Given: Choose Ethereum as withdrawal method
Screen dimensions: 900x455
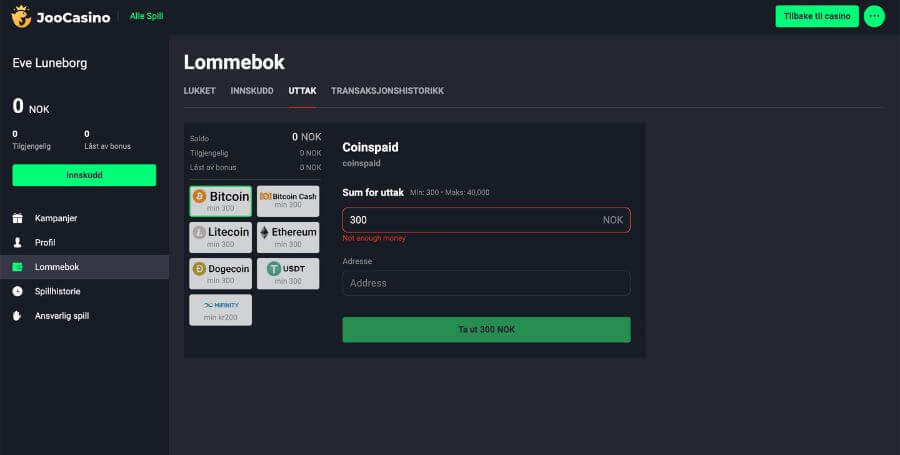Looking at the screenshot, I should pos(288,238).
